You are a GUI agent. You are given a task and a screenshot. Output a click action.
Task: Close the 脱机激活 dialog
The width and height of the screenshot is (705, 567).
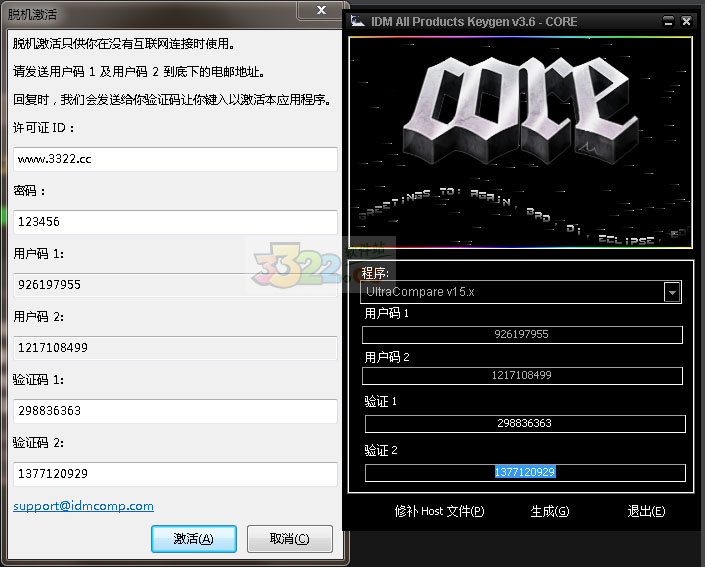pos(321,10)
